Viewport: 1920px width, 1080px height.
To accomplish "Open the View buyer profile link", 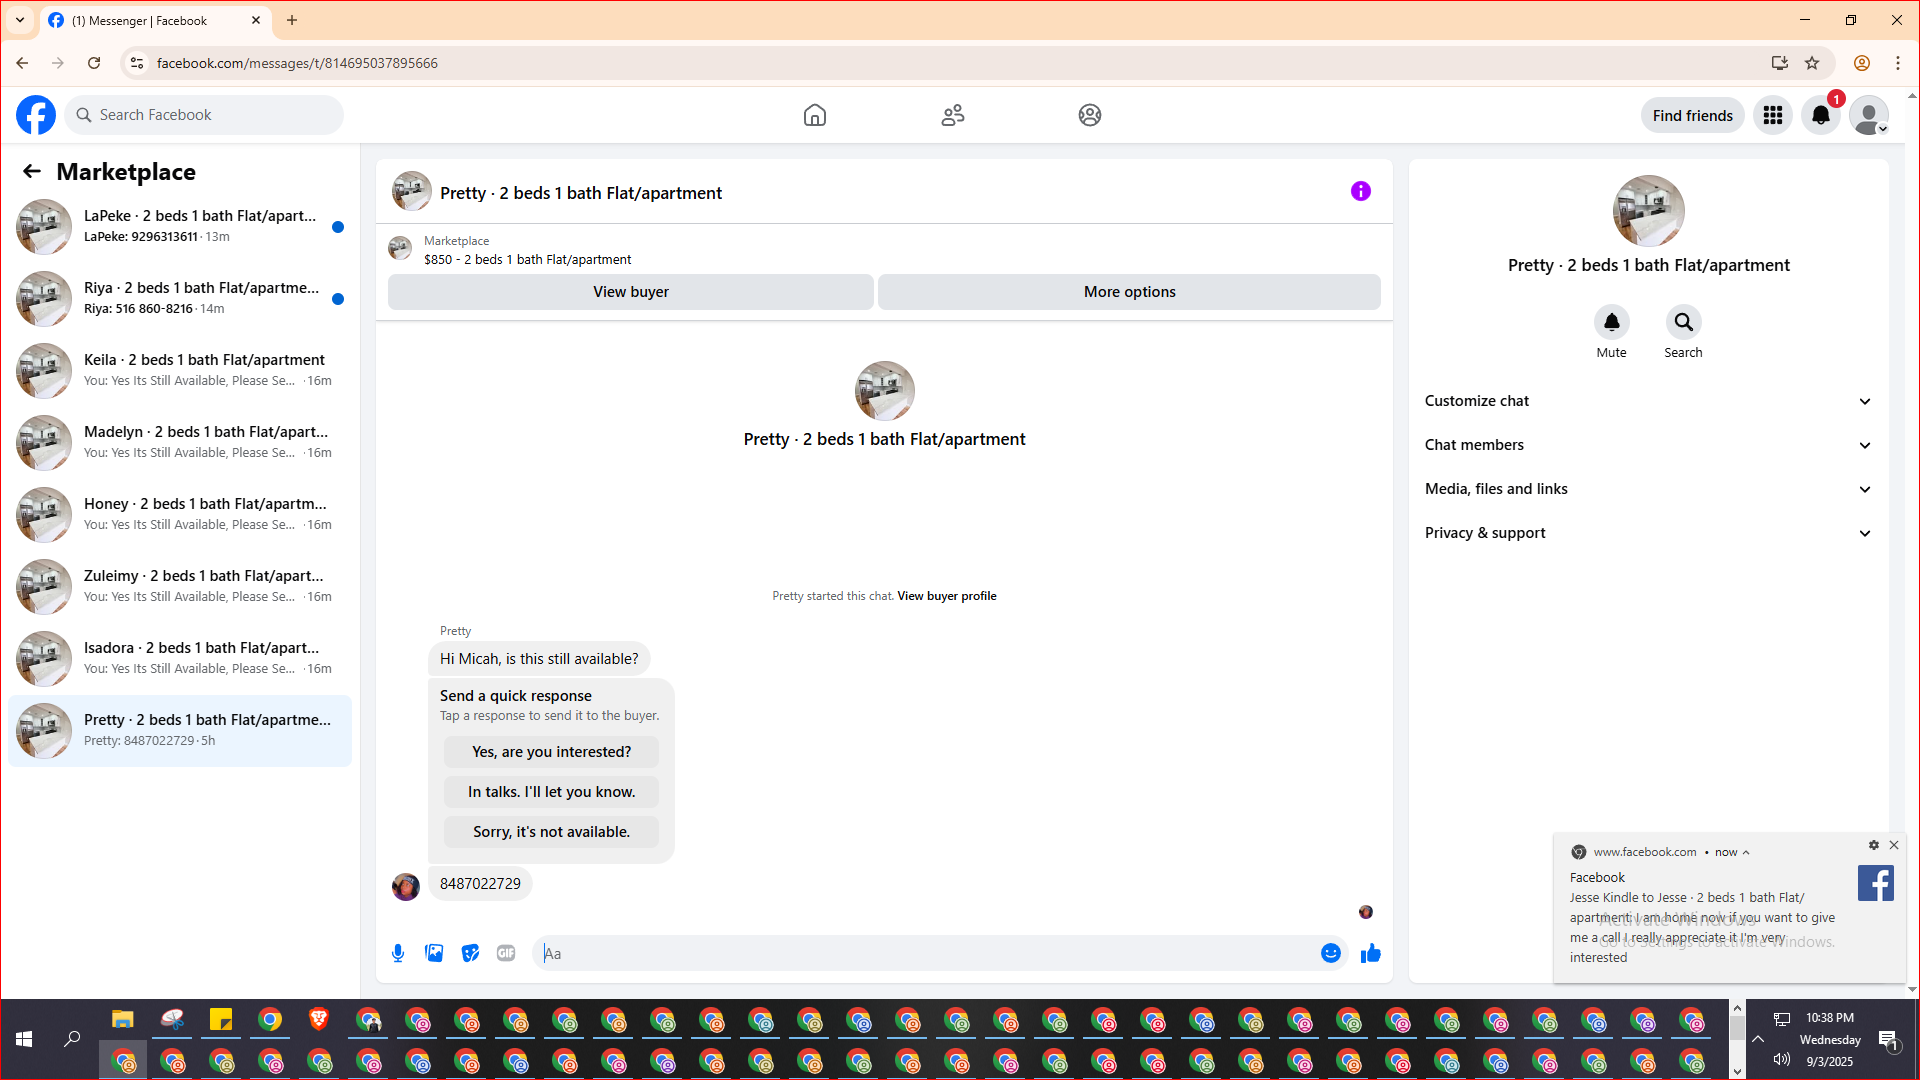I will click(x=947, y=596).
